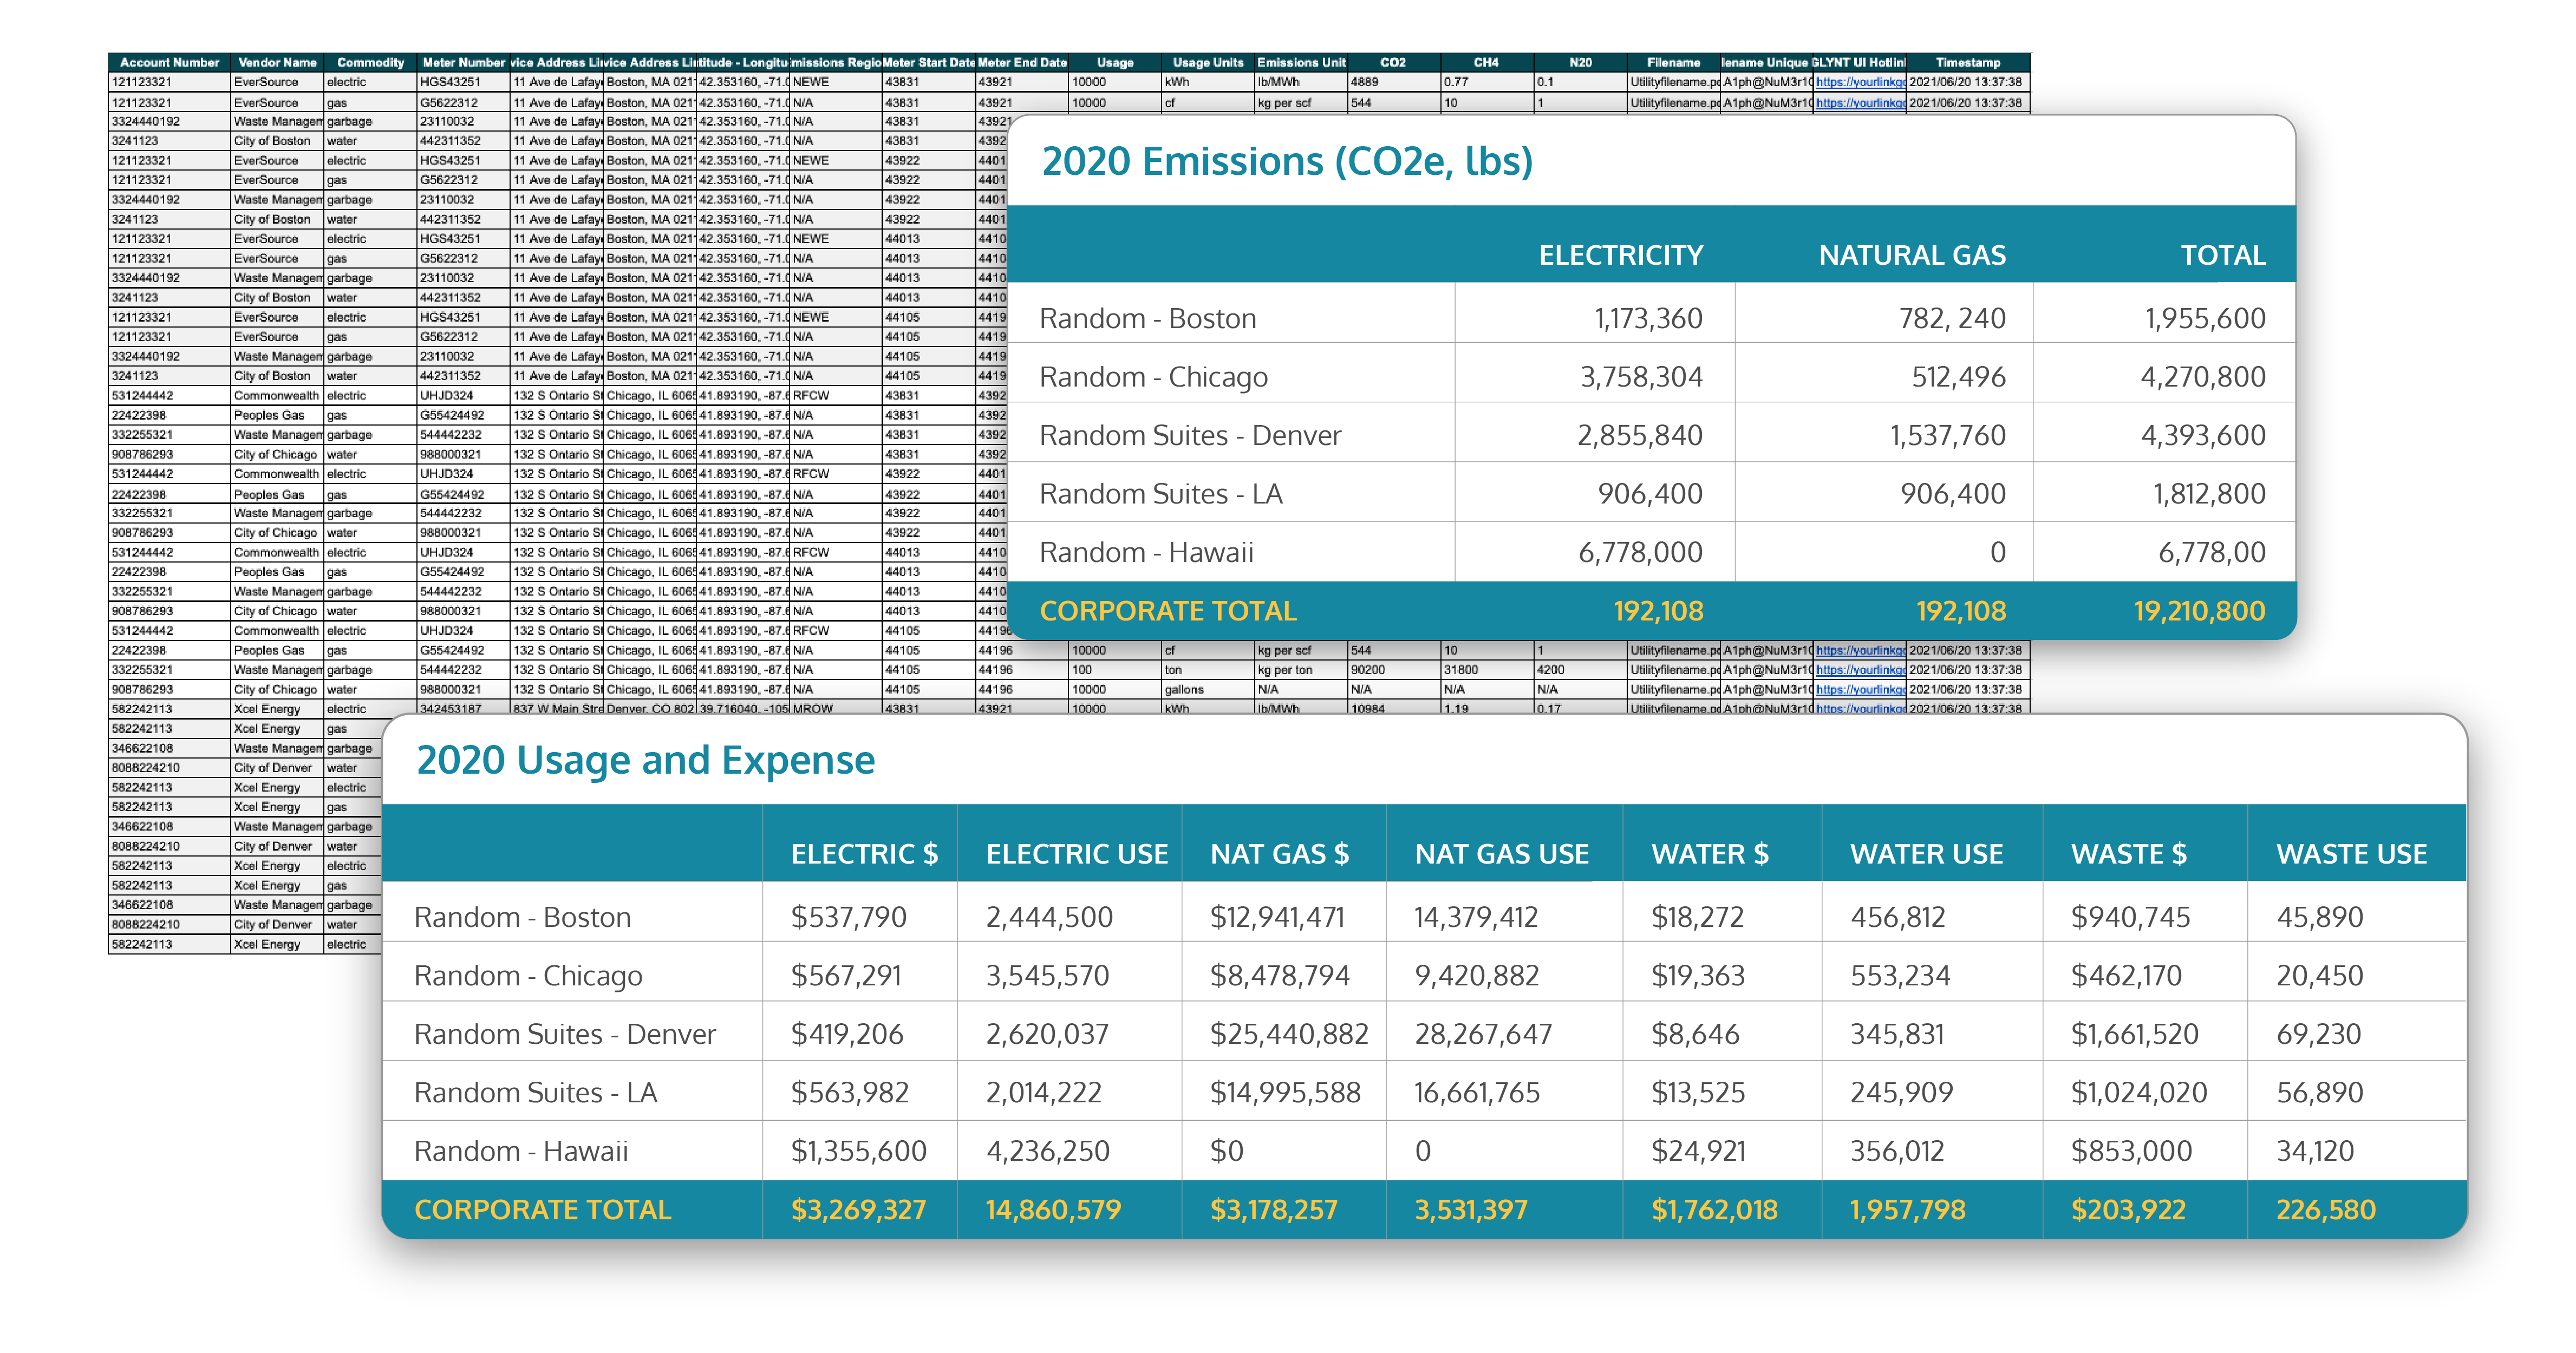Click the NATURAL GAS header in the emissions table
2576x1353 pixels.
point(1911,255)
